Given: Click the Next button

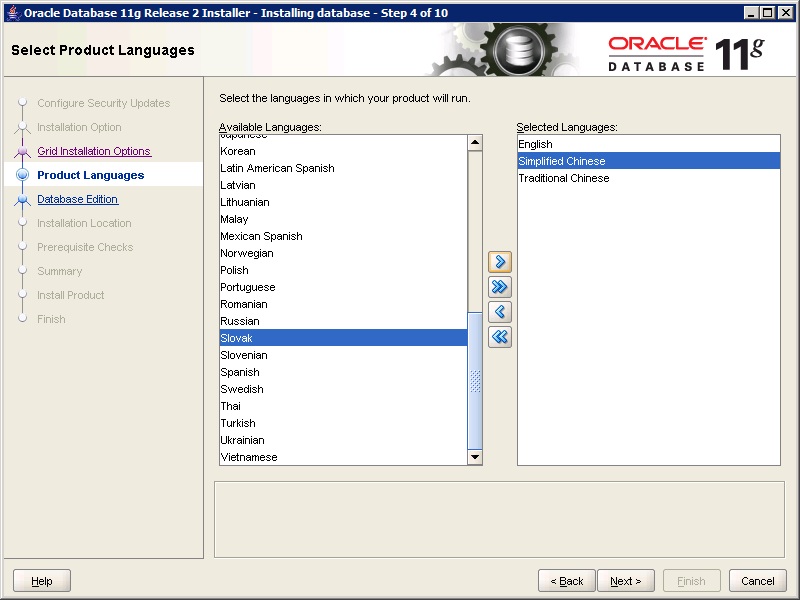Looking at the screenshot, I should [626, 581].
